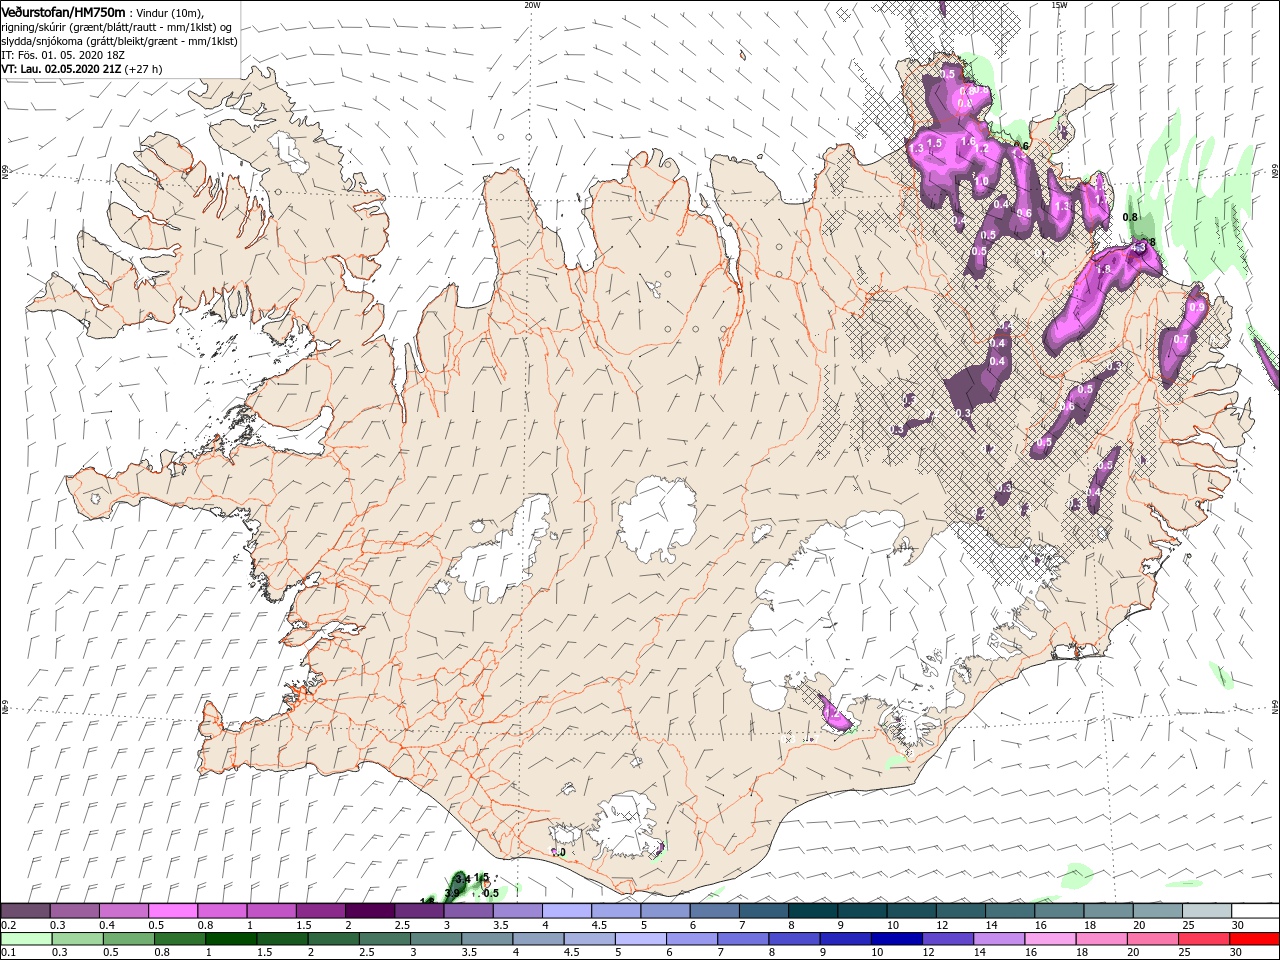Click the black 0.8 value off the northeast coast
The image size is (1280, 960).
[x=1130, y=217]
